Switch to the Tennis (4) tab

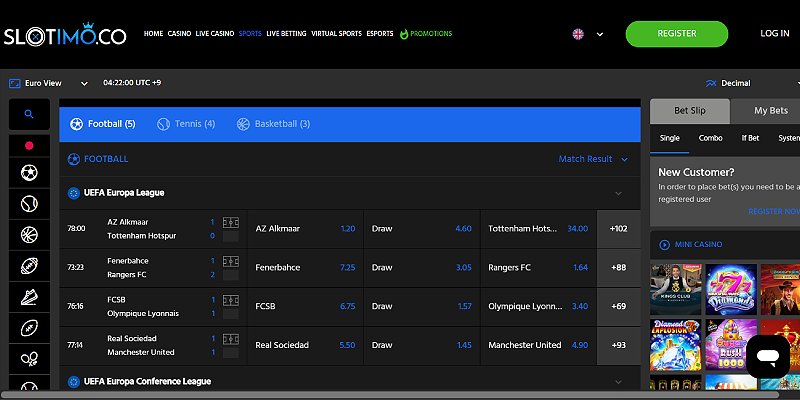click(x=186, y=124)
